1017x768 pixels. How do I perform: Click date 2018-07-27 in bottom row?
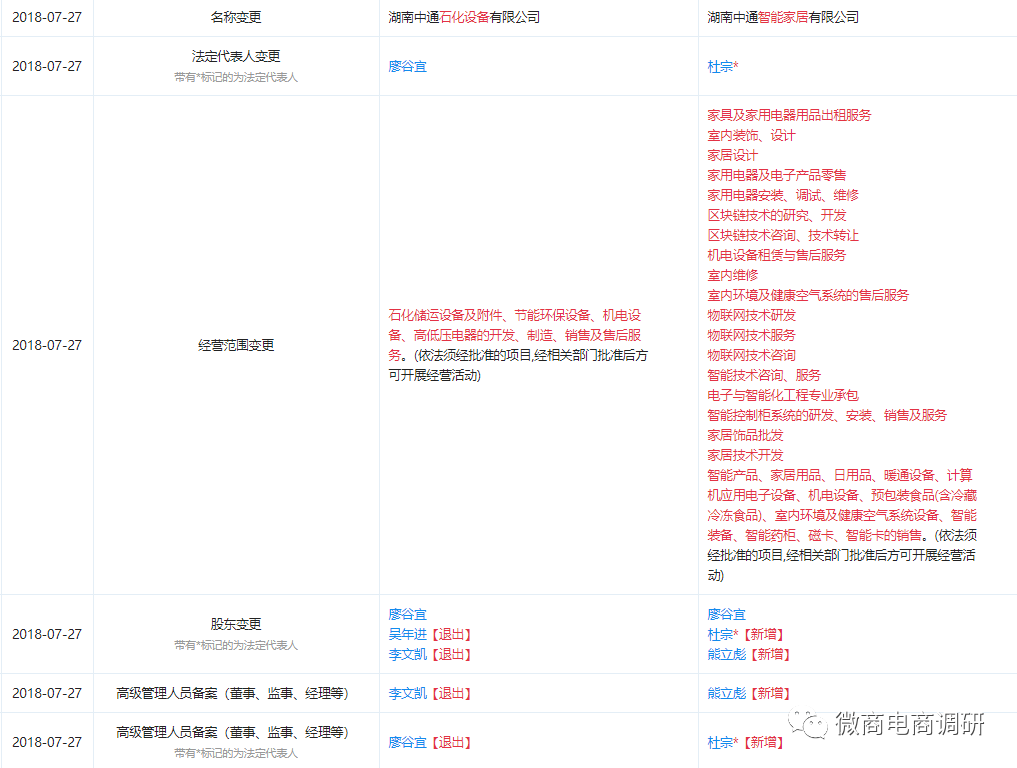(47, 742)
